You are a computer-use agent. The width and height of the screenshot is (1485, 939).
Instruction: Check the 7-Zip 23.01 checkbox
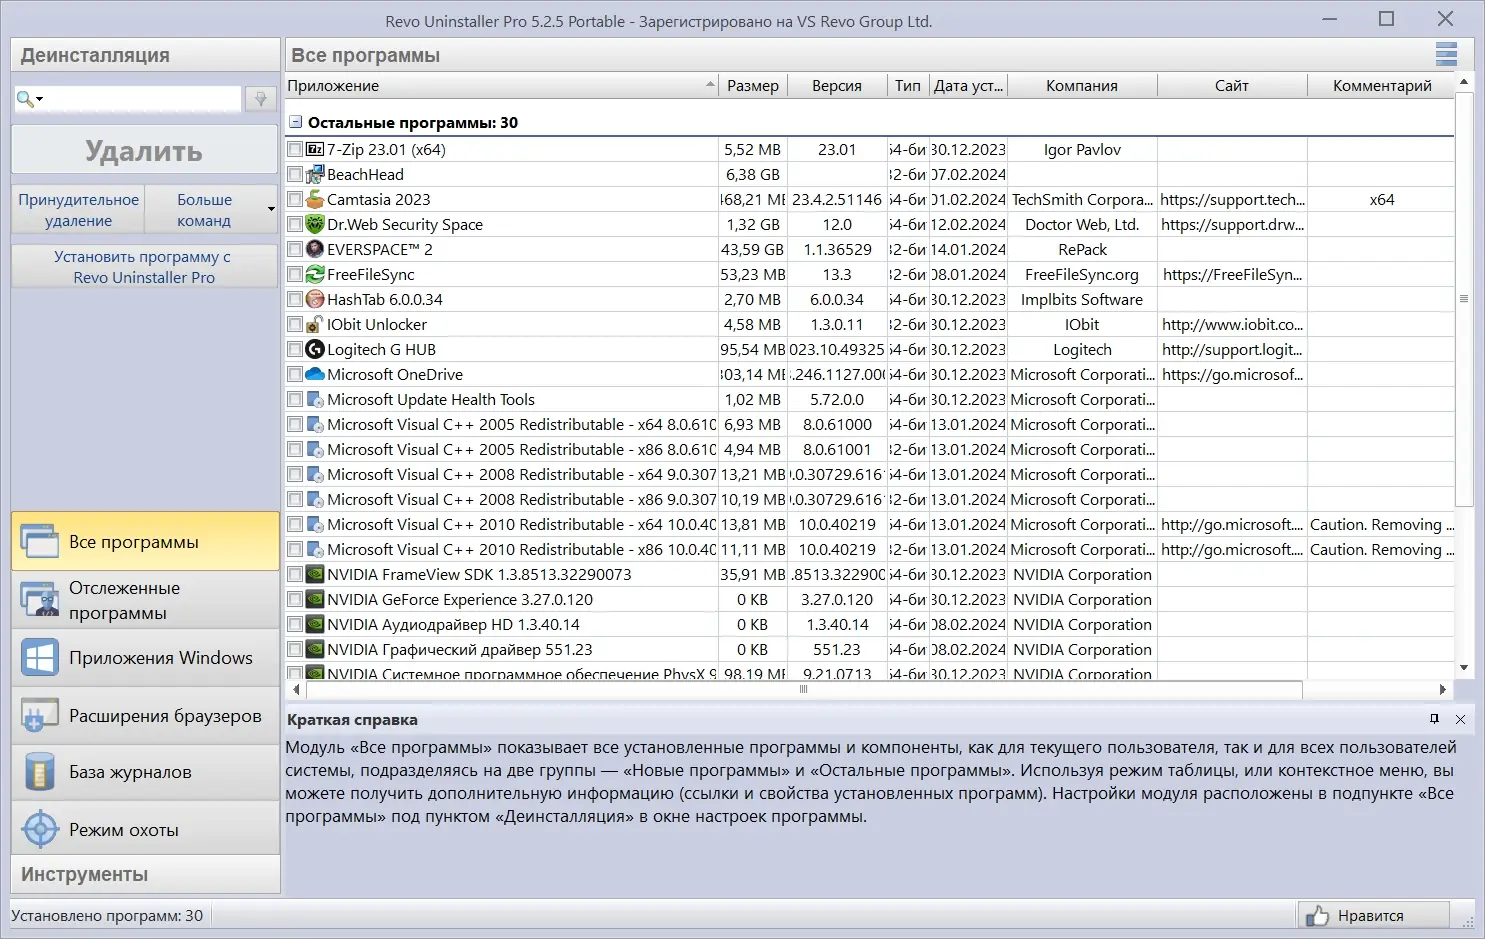(295, 149)
